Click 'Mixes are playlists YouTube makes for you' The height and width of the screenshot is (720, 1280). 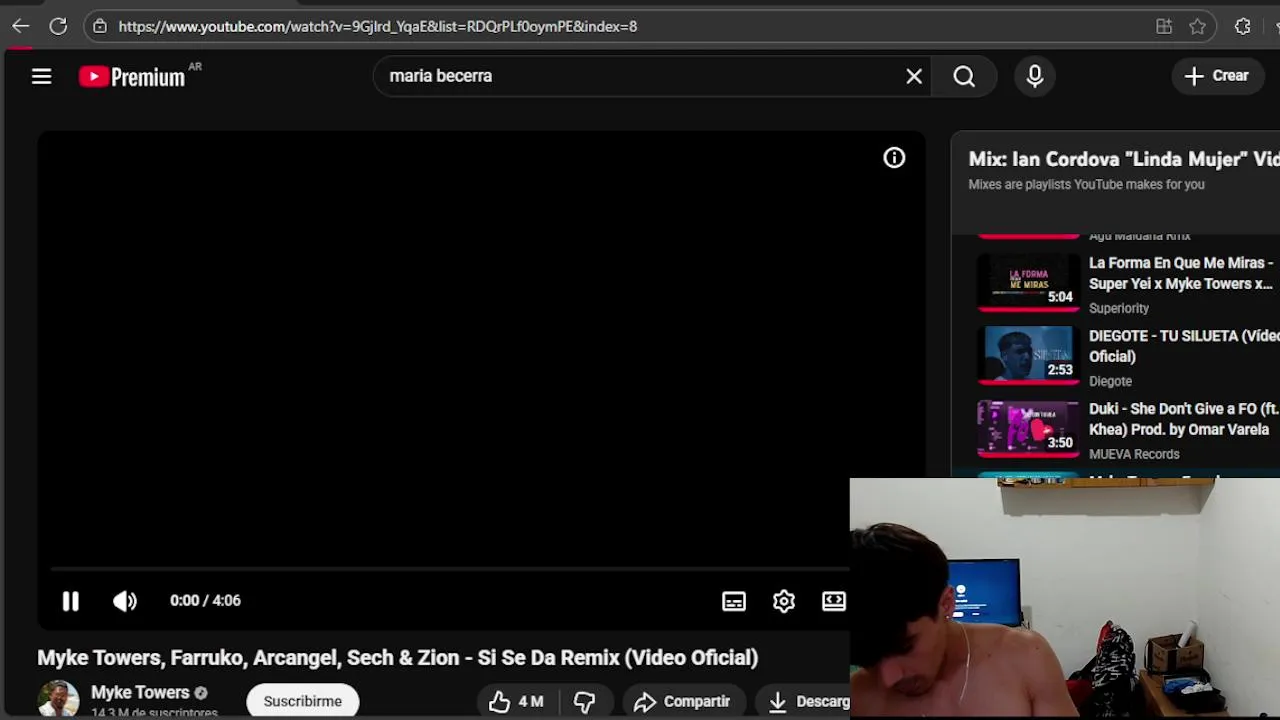(x=1086, y=184)
